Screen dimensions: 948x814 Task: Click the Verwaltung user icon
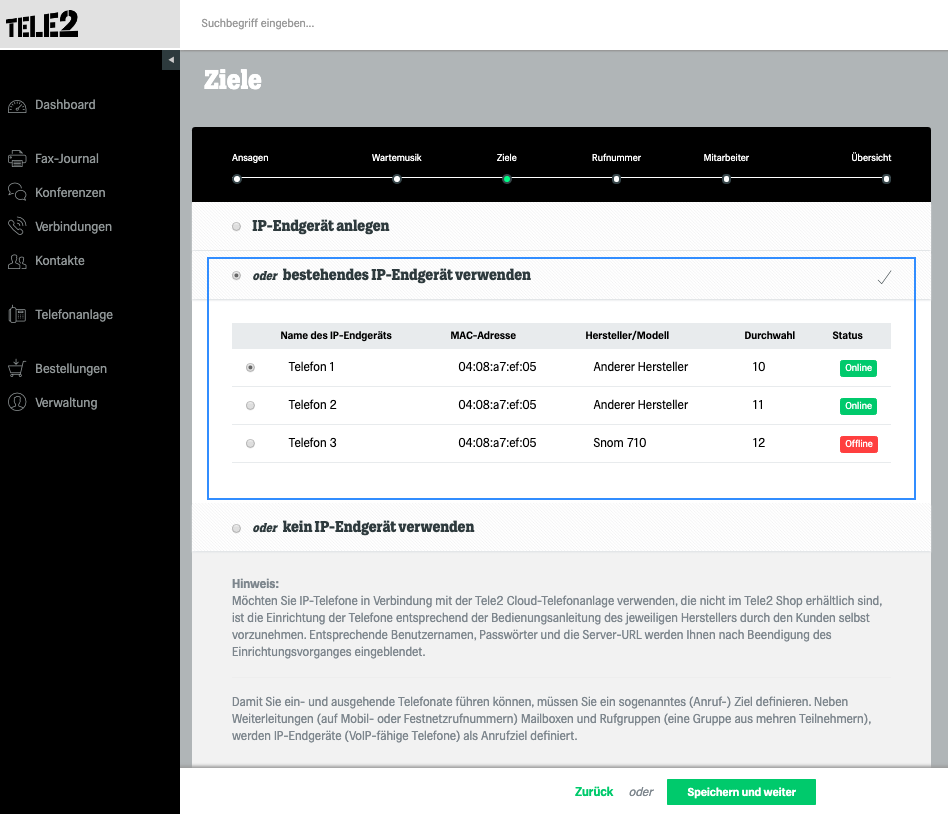coord(17,402)
